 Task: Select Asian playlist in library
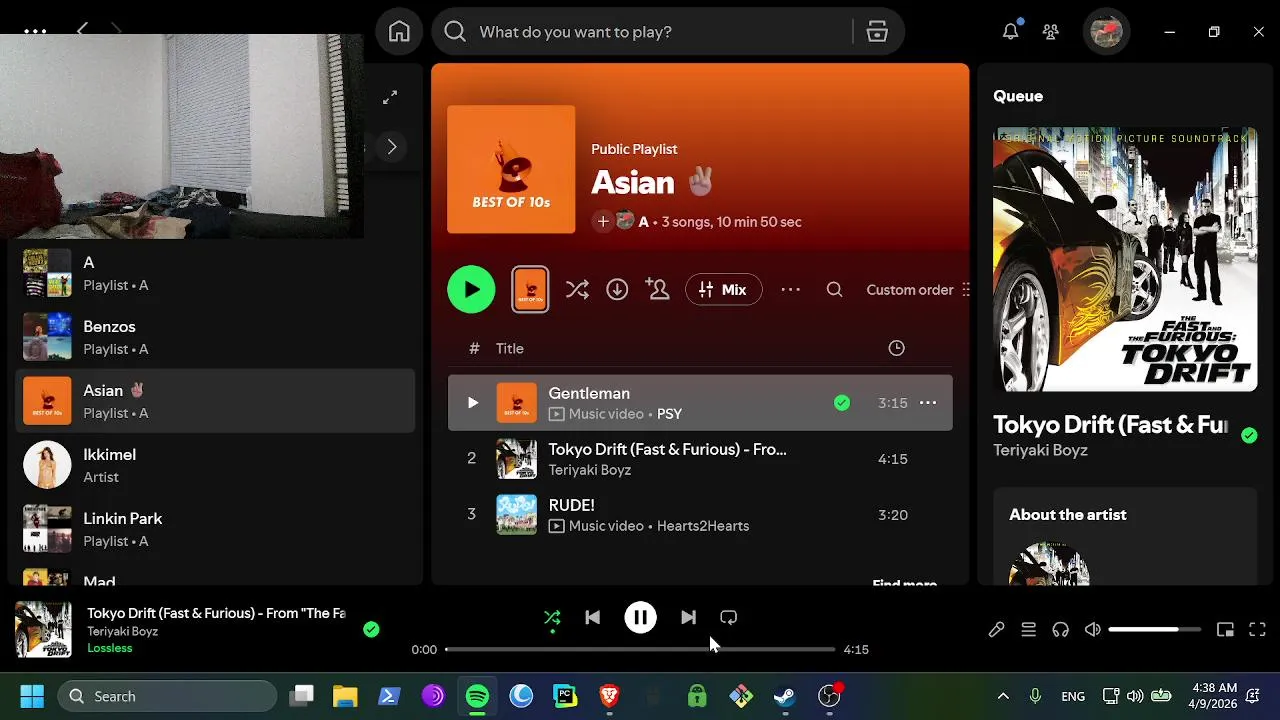pyautogui.click(x=215, y=401)
